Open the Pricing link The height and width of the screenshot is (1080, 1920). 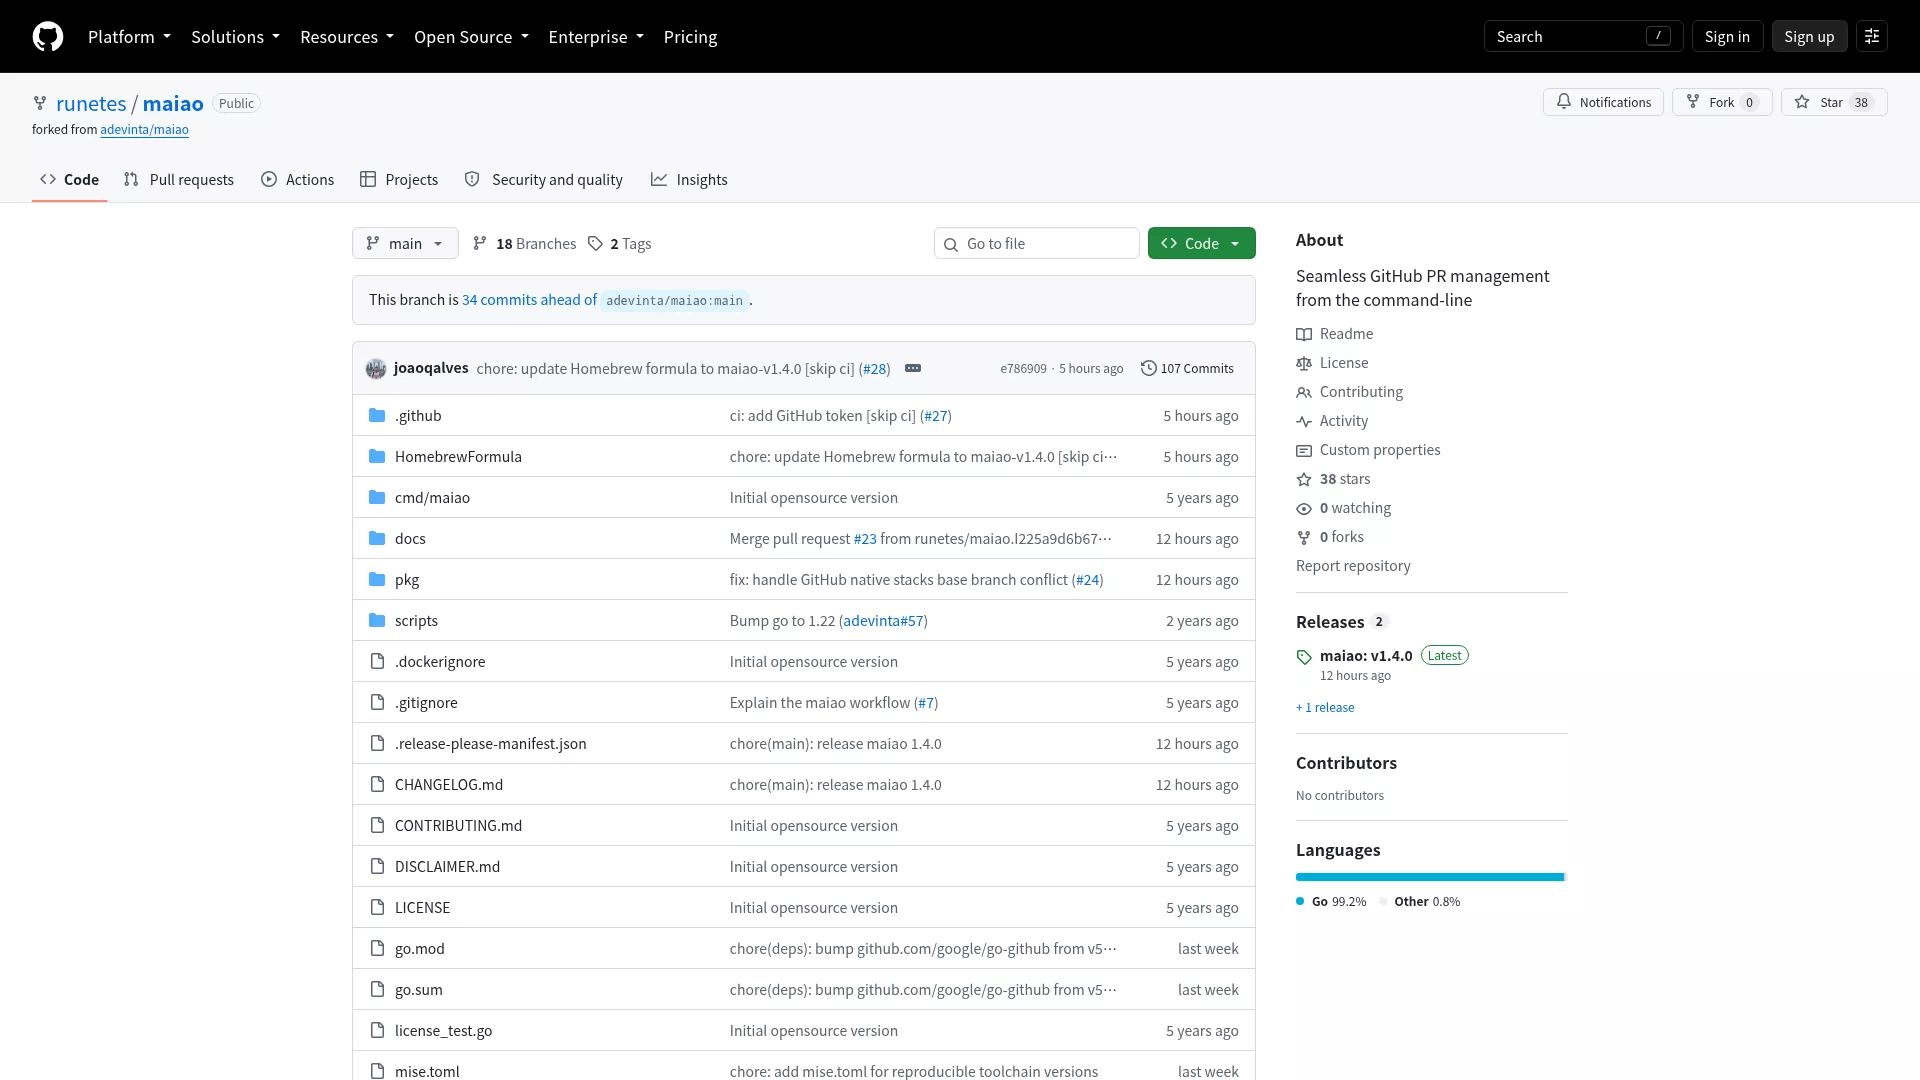(x=690, y=37)
